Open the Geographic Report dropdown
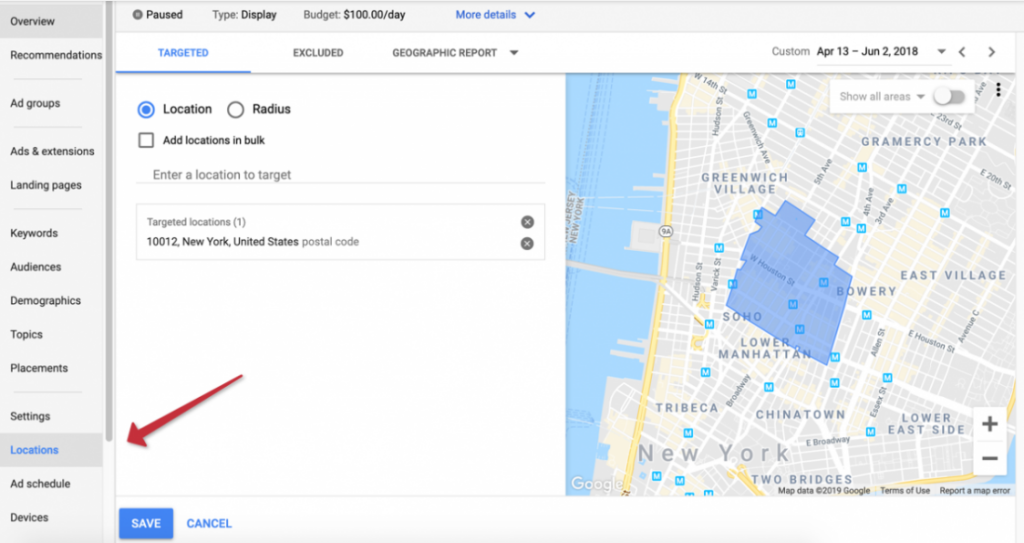 455,53
